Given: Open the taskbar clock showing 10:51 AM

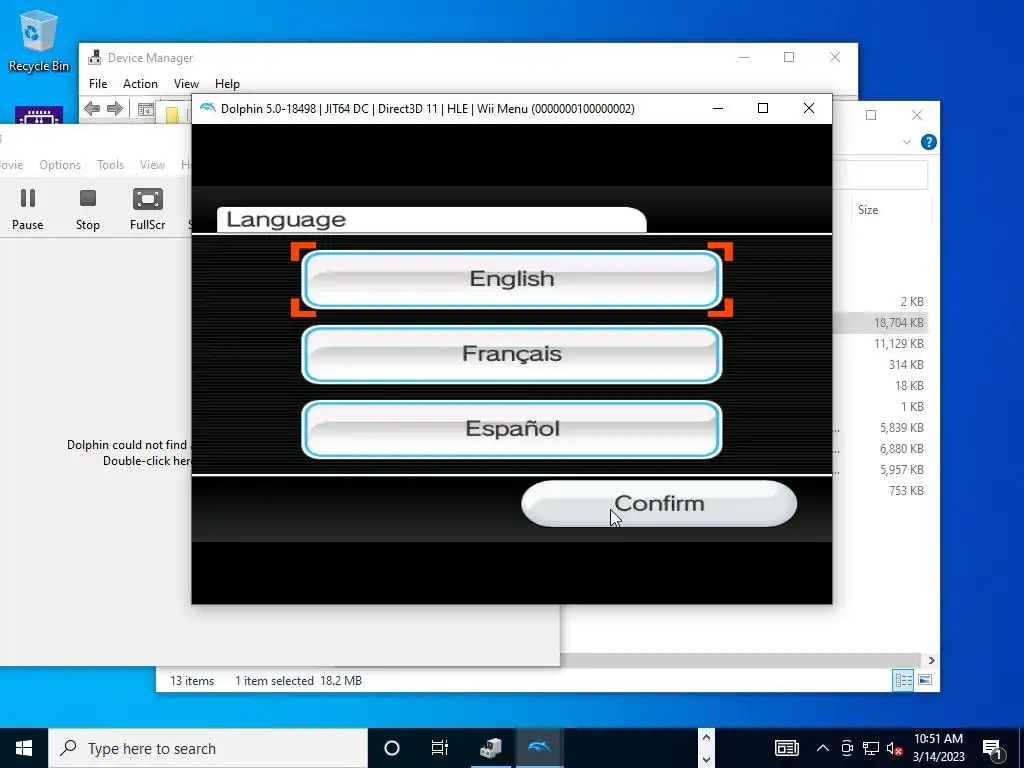Looking at the screenshot, I should click(938, 748).
